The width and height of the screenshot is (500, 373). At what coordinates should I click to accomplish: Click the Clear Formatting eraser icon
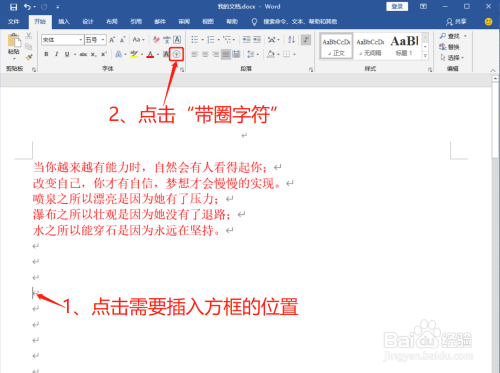pyautogui.click(x=156, y=40)
